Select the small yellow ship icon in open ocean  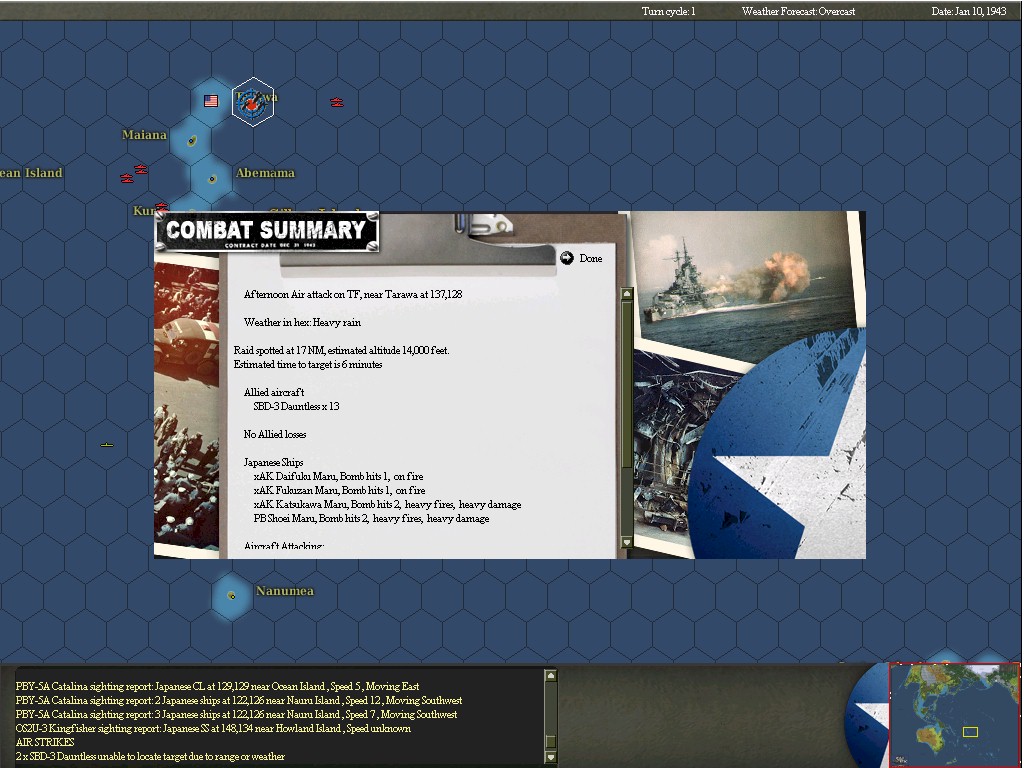[107, 445]
